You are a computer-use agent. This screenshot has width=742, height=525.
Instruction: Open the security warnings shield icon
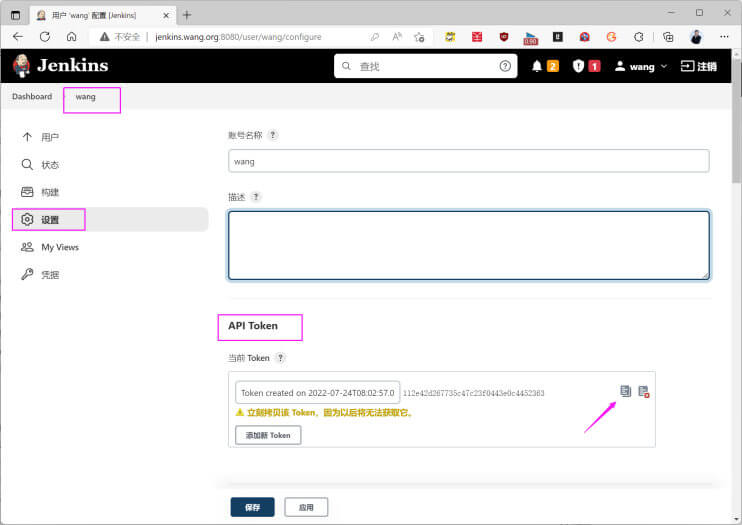[578, 66]
